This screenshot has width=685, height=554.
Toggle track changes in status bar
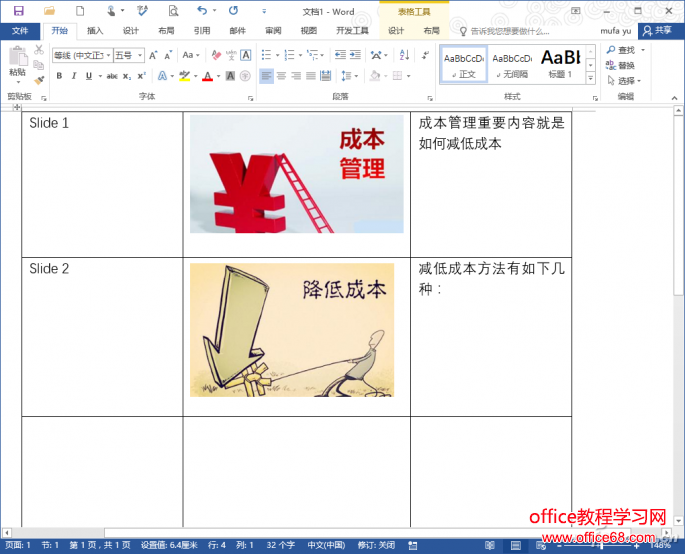point(377,545)
